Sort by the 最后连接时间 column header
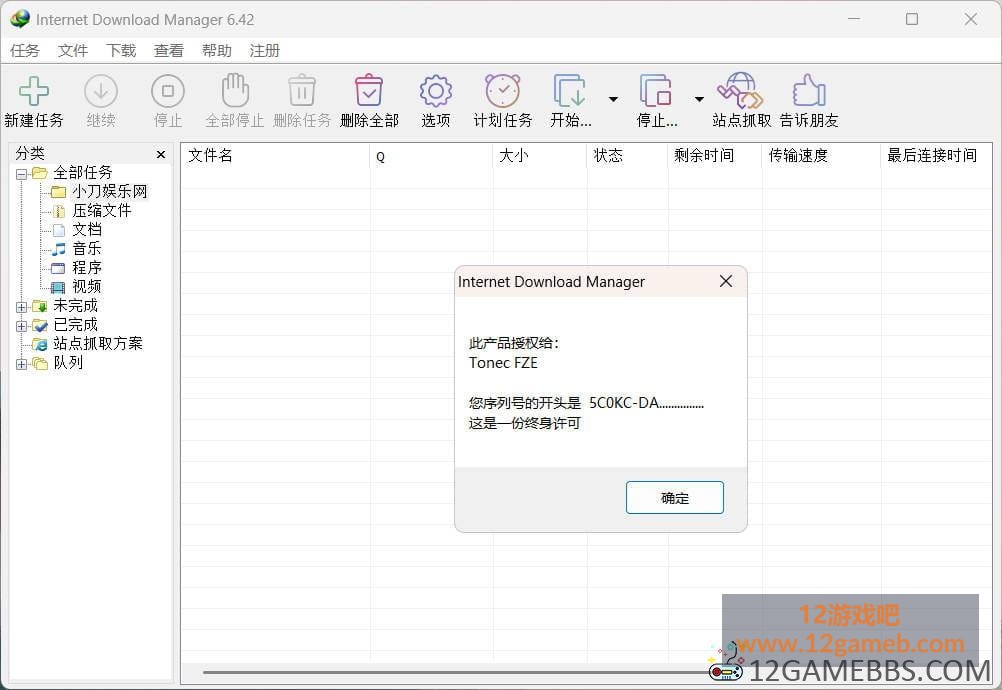This screenshot has width=1002, height=690. [x=937, y=155]
